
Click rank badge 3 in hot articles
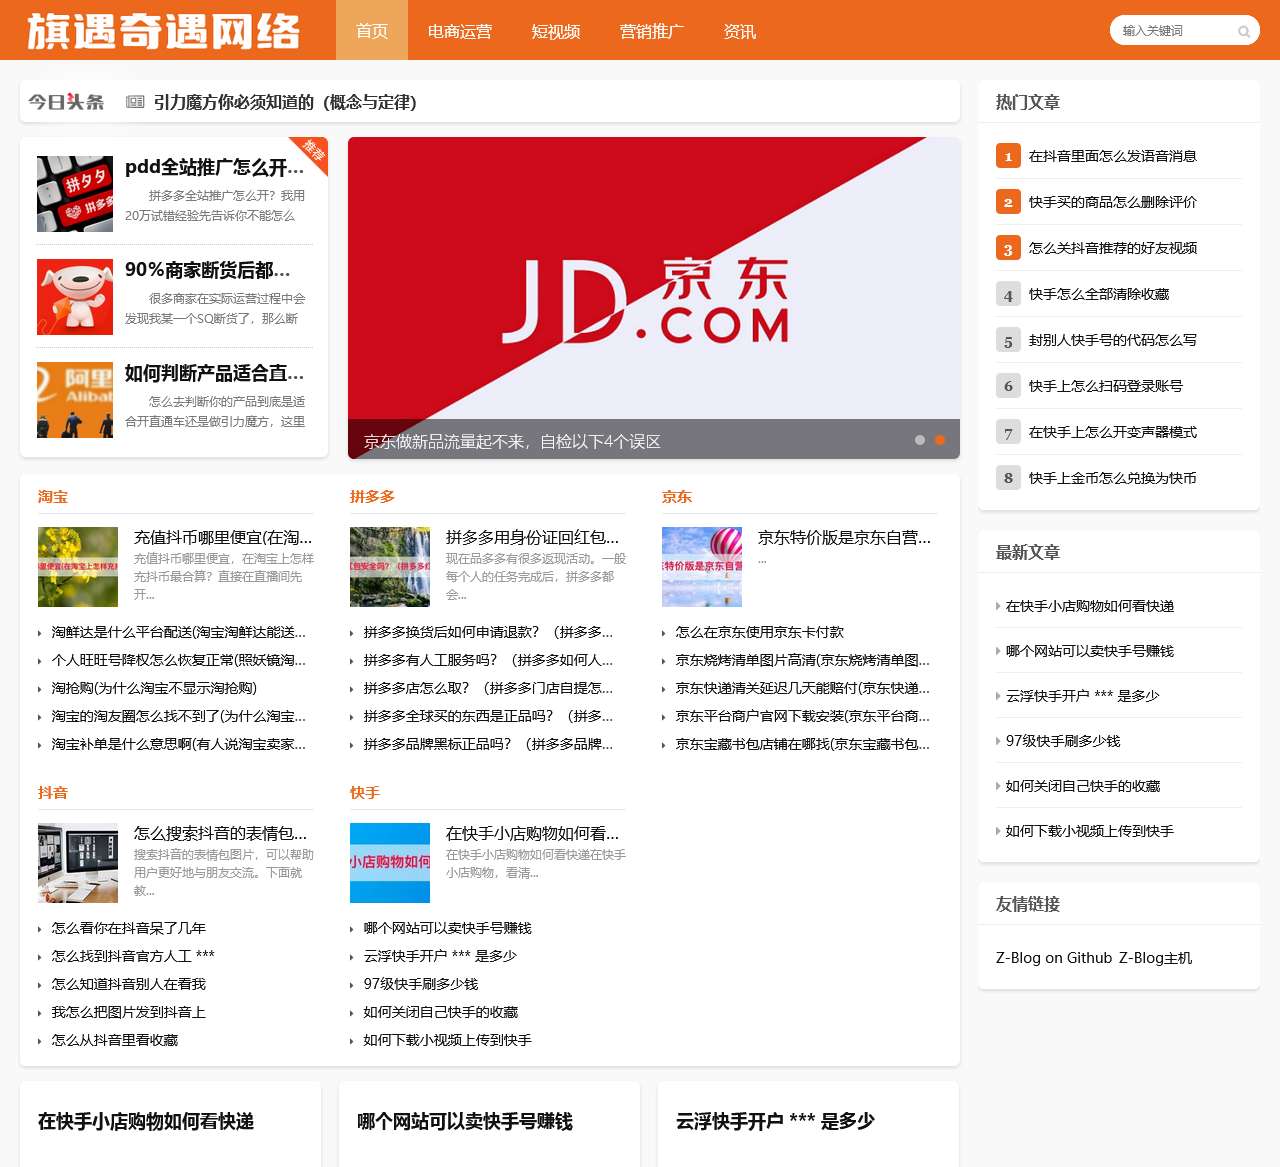pyautogui.click(x=1008, y=248)
